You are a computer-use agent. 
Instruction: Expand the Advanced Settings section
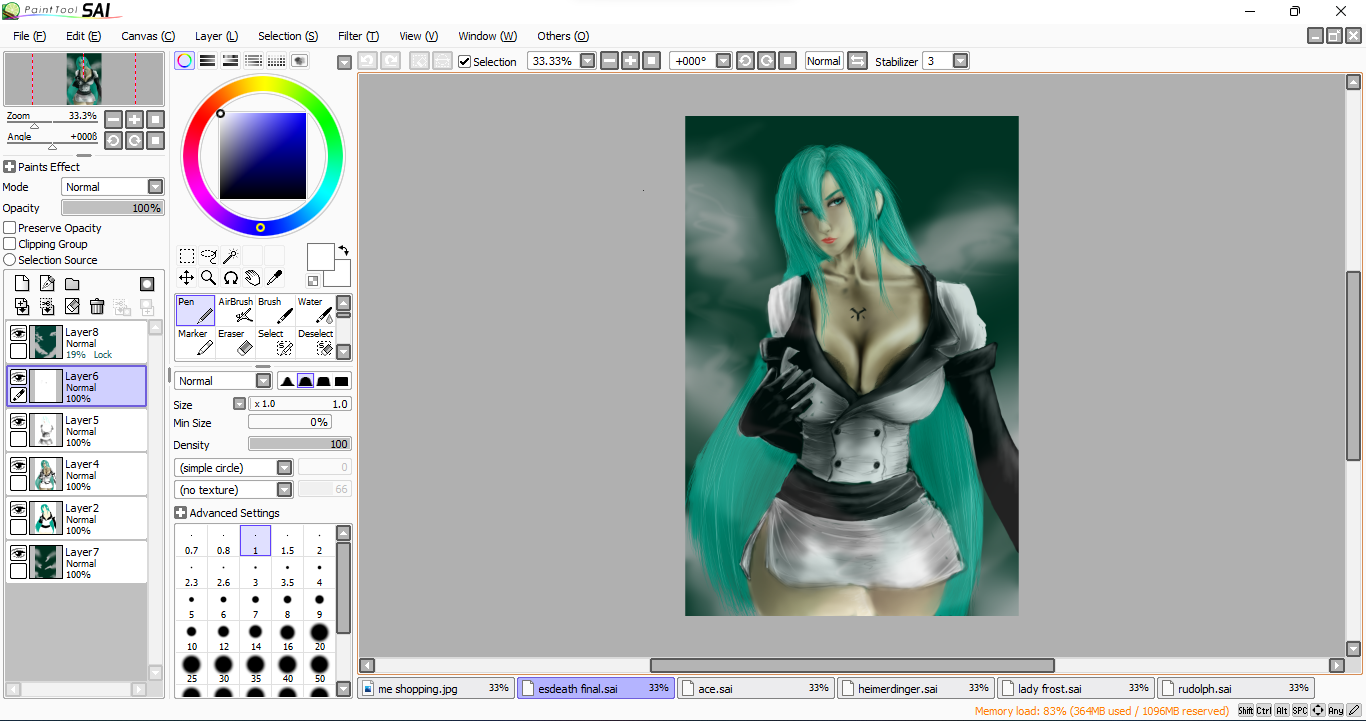(180, 513)
